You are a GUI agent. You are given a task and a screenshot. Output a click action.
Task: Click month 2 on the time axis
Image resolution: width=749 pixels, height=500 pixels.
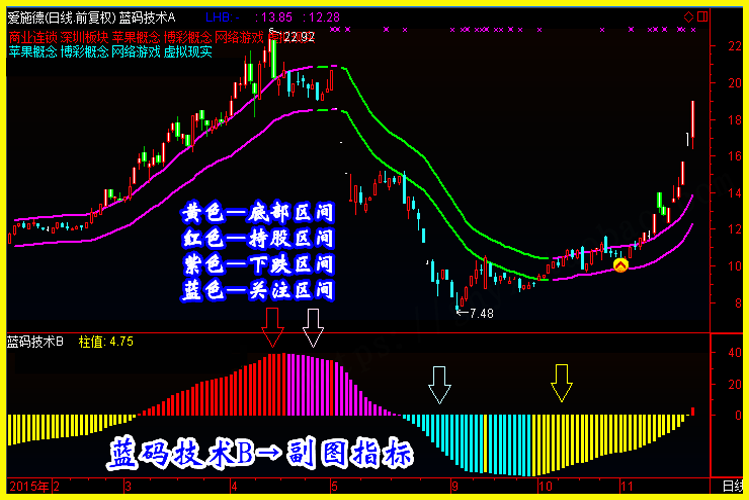(56, 487)
